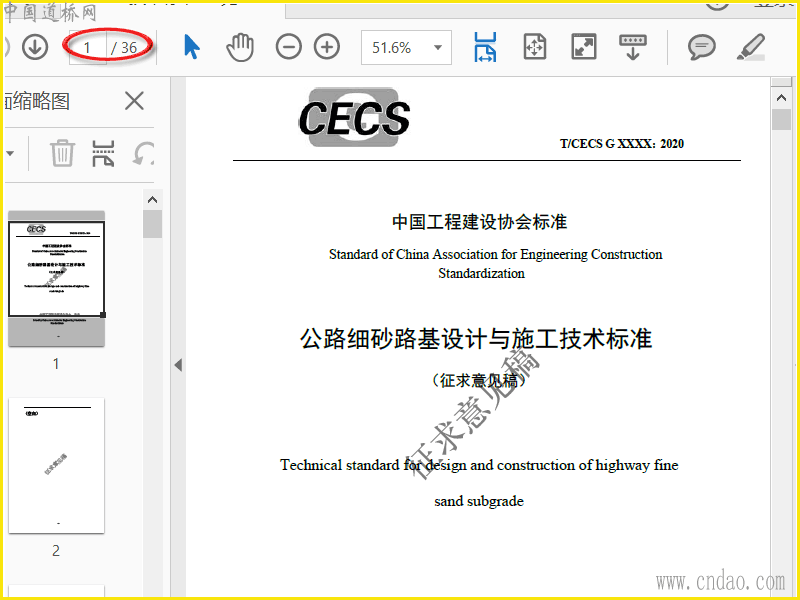Zoom in with the plus button
Viewport: 800px width, 600px height.
[x=327, y=47]
